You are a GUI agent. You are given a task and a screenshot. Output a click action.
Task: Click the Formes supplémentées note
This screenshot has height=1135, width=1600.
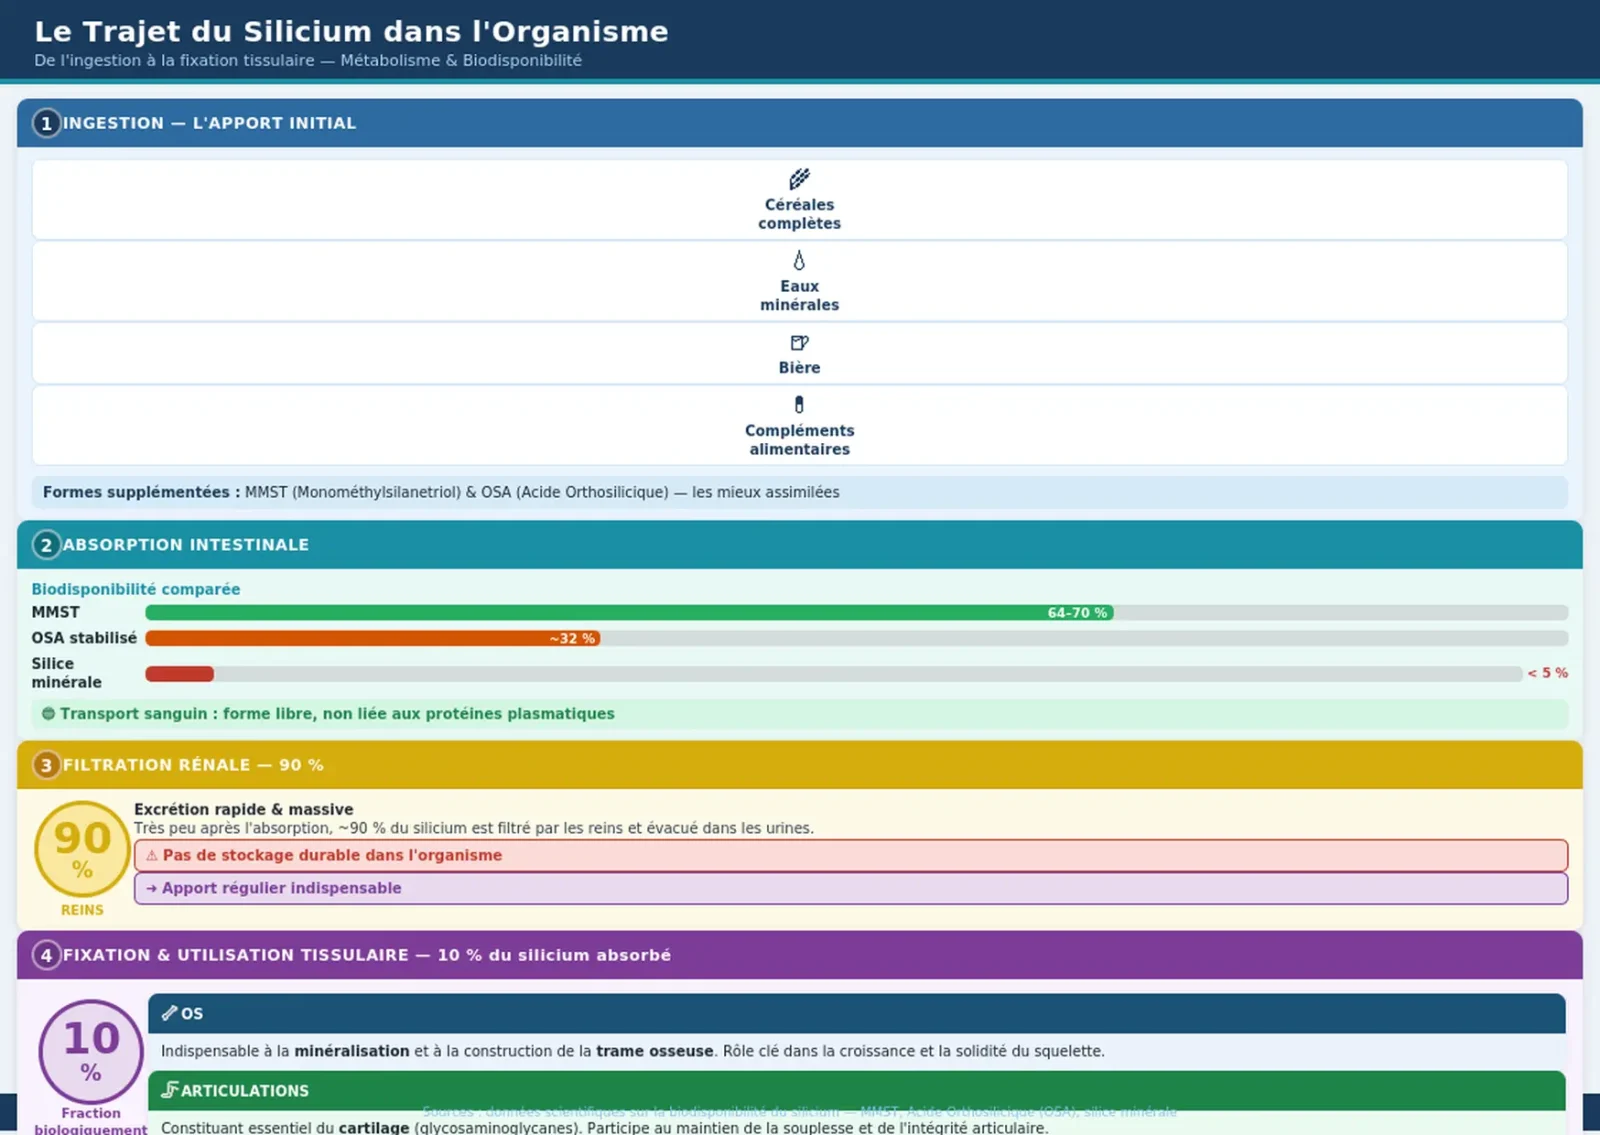click(x=799, y=492)
